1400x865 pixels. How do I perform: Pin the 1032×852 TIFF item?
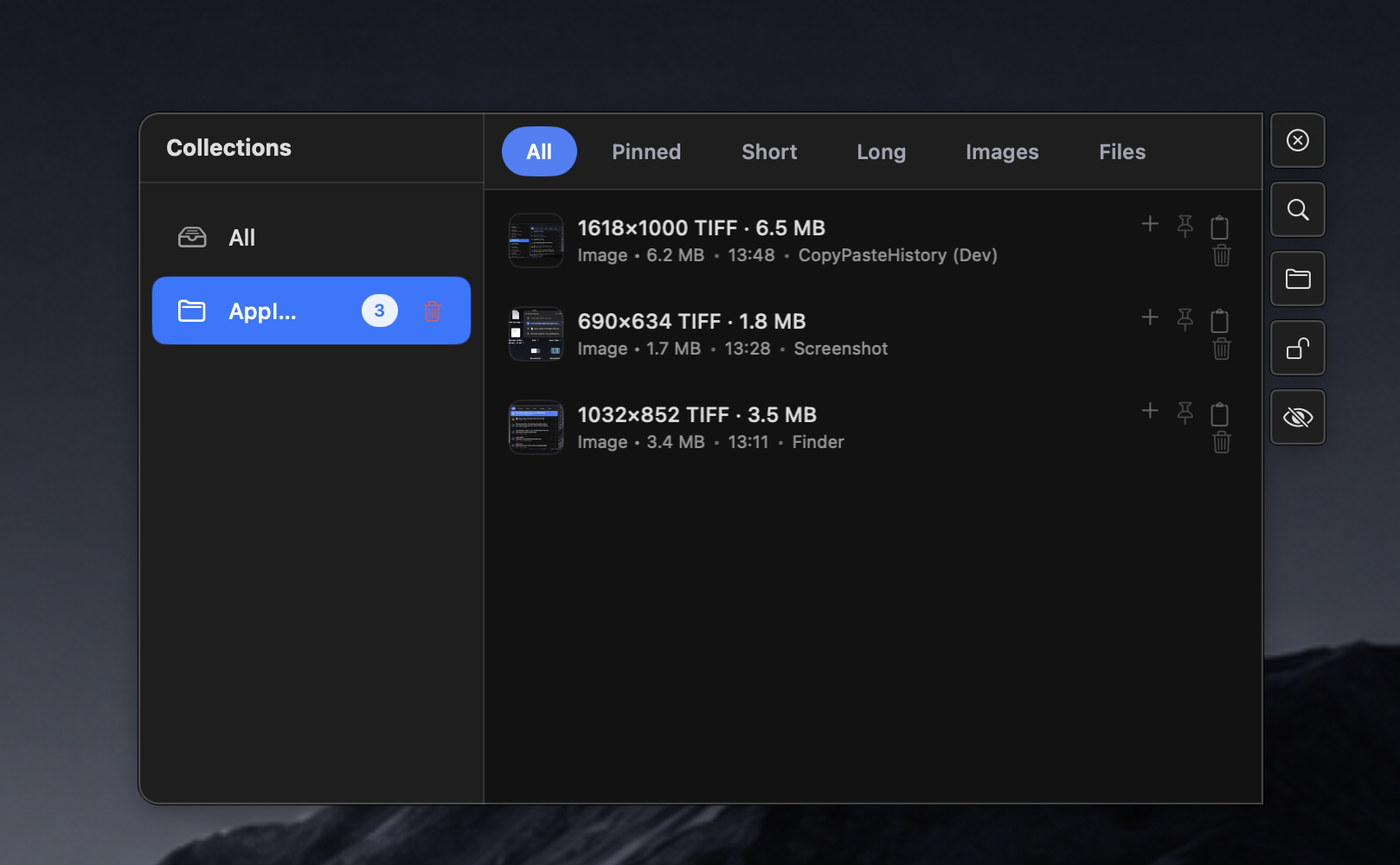click(1185, 412)
